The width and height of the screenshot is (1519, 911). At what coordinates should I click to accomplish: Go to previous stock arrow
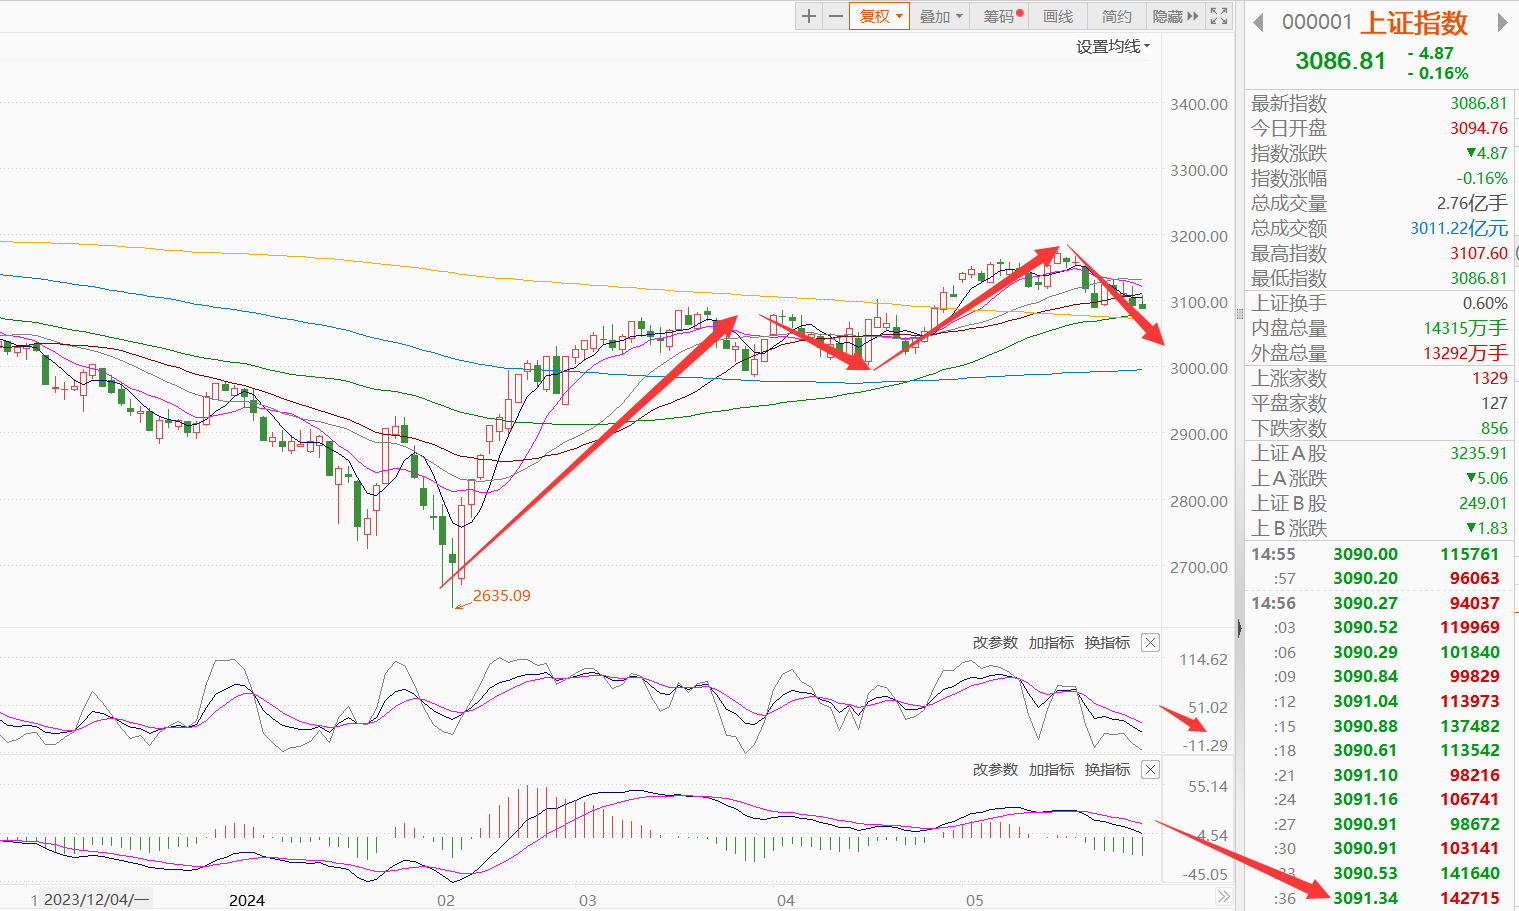(1259, 23)
